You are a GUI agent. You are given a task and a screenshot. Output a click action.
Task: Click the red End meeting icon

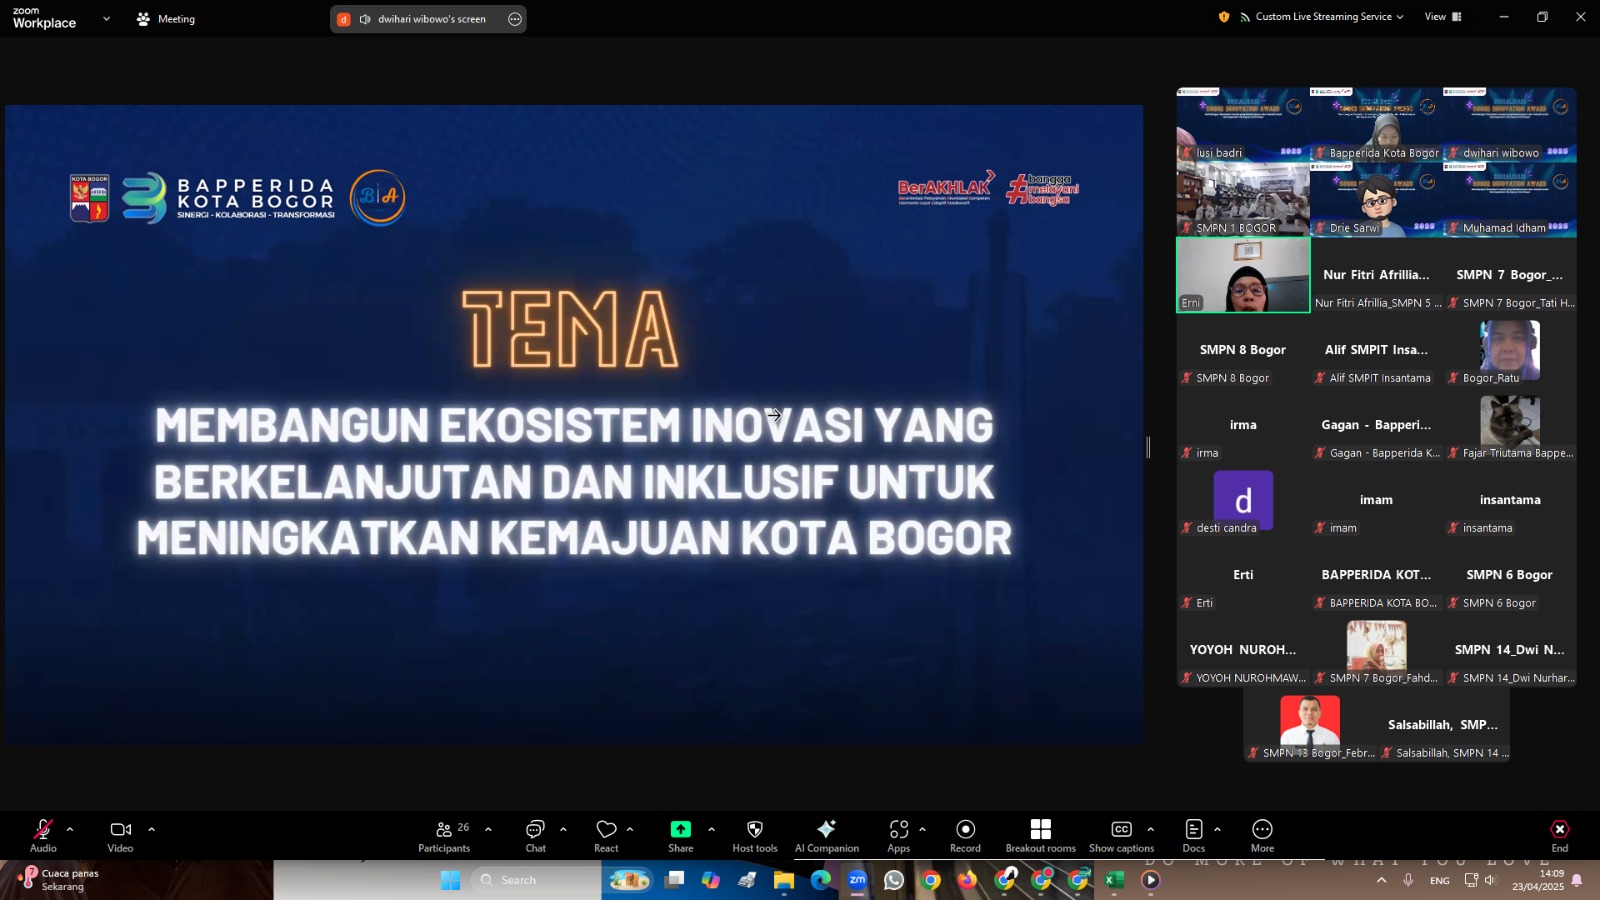[x=1560, y=829]
